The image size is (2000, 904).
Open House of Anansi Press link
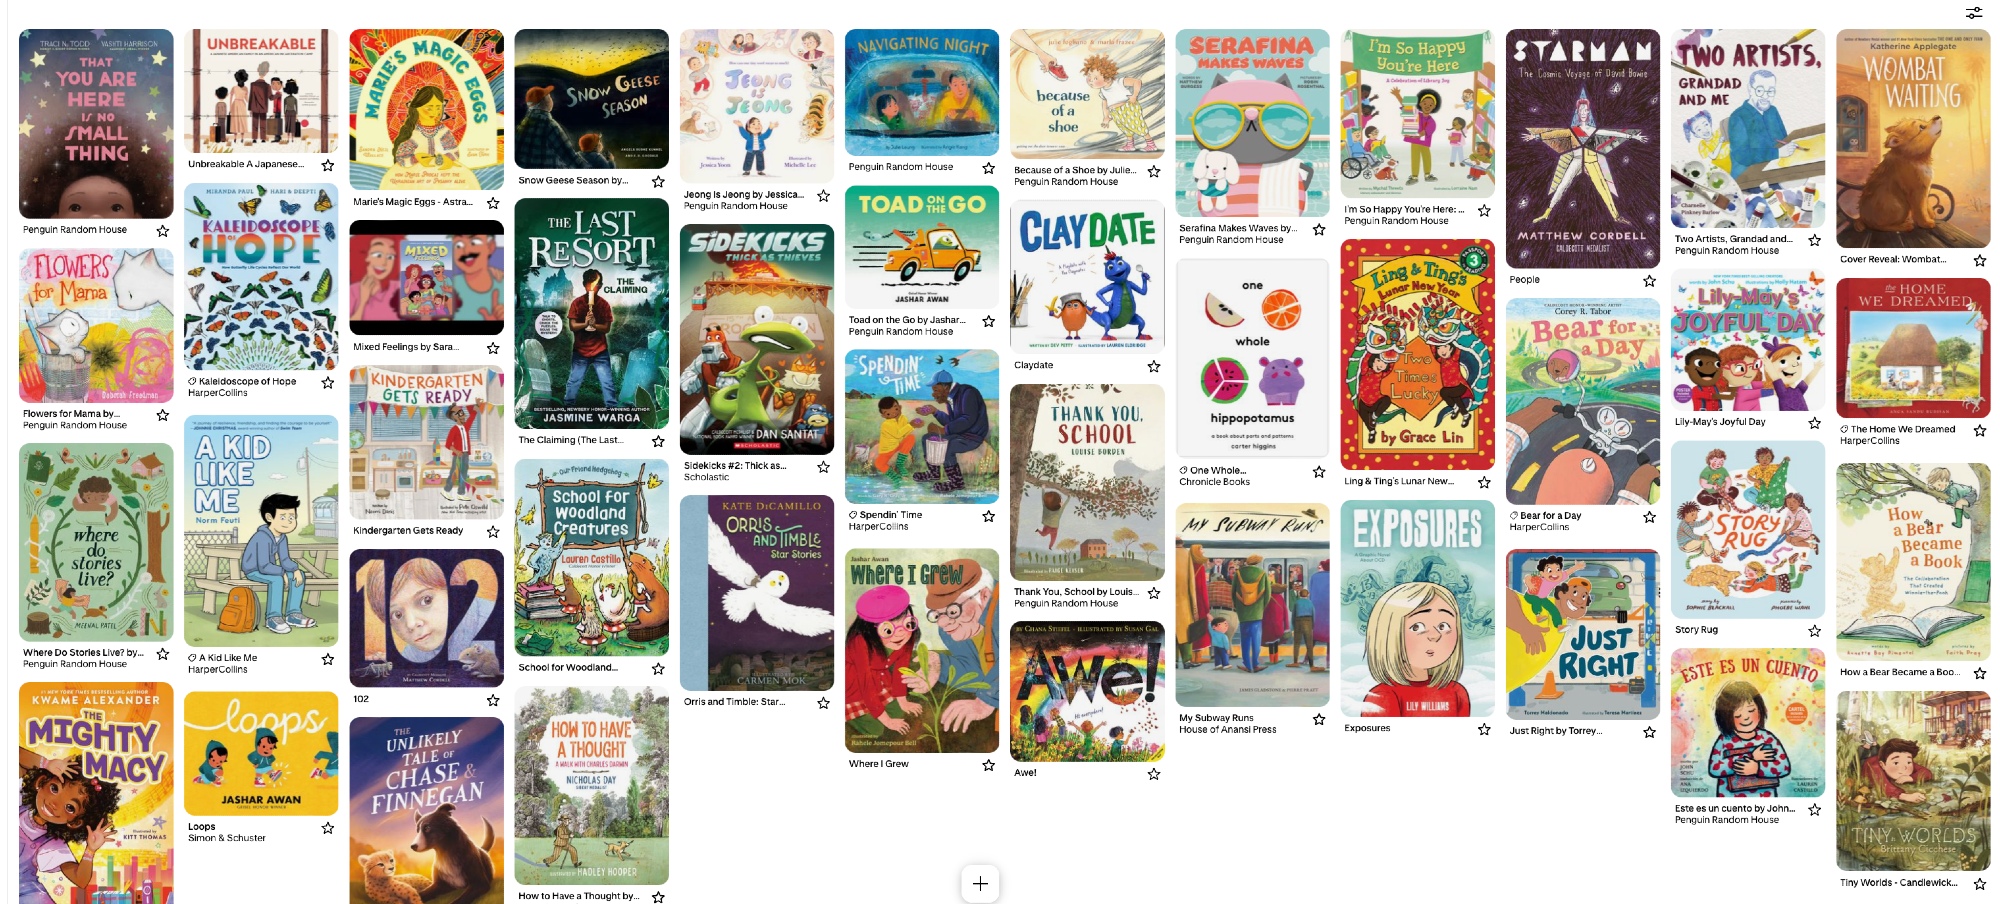(x=1228, y=730)
